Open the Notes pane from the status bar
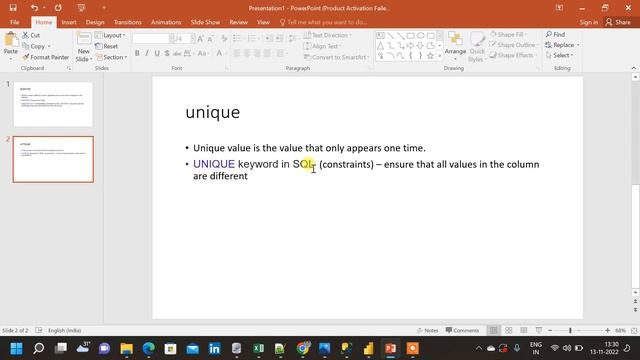 tap(427, 330)
